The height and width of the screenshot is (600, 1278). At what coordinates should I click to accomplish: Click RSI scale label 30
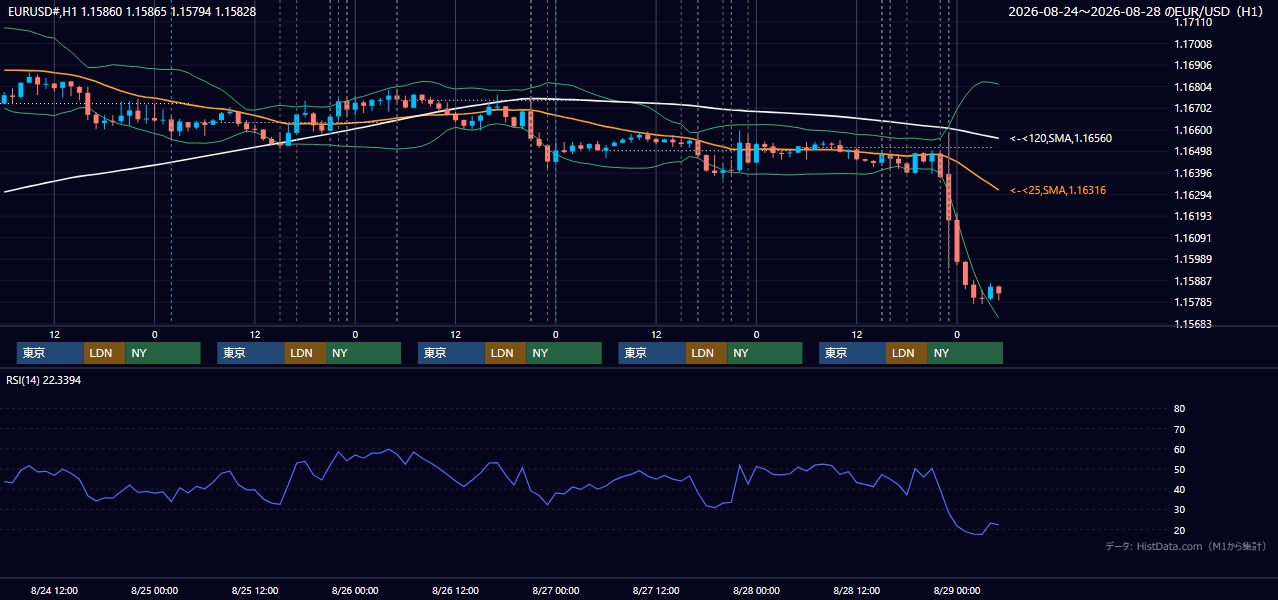pos(1179,510)
